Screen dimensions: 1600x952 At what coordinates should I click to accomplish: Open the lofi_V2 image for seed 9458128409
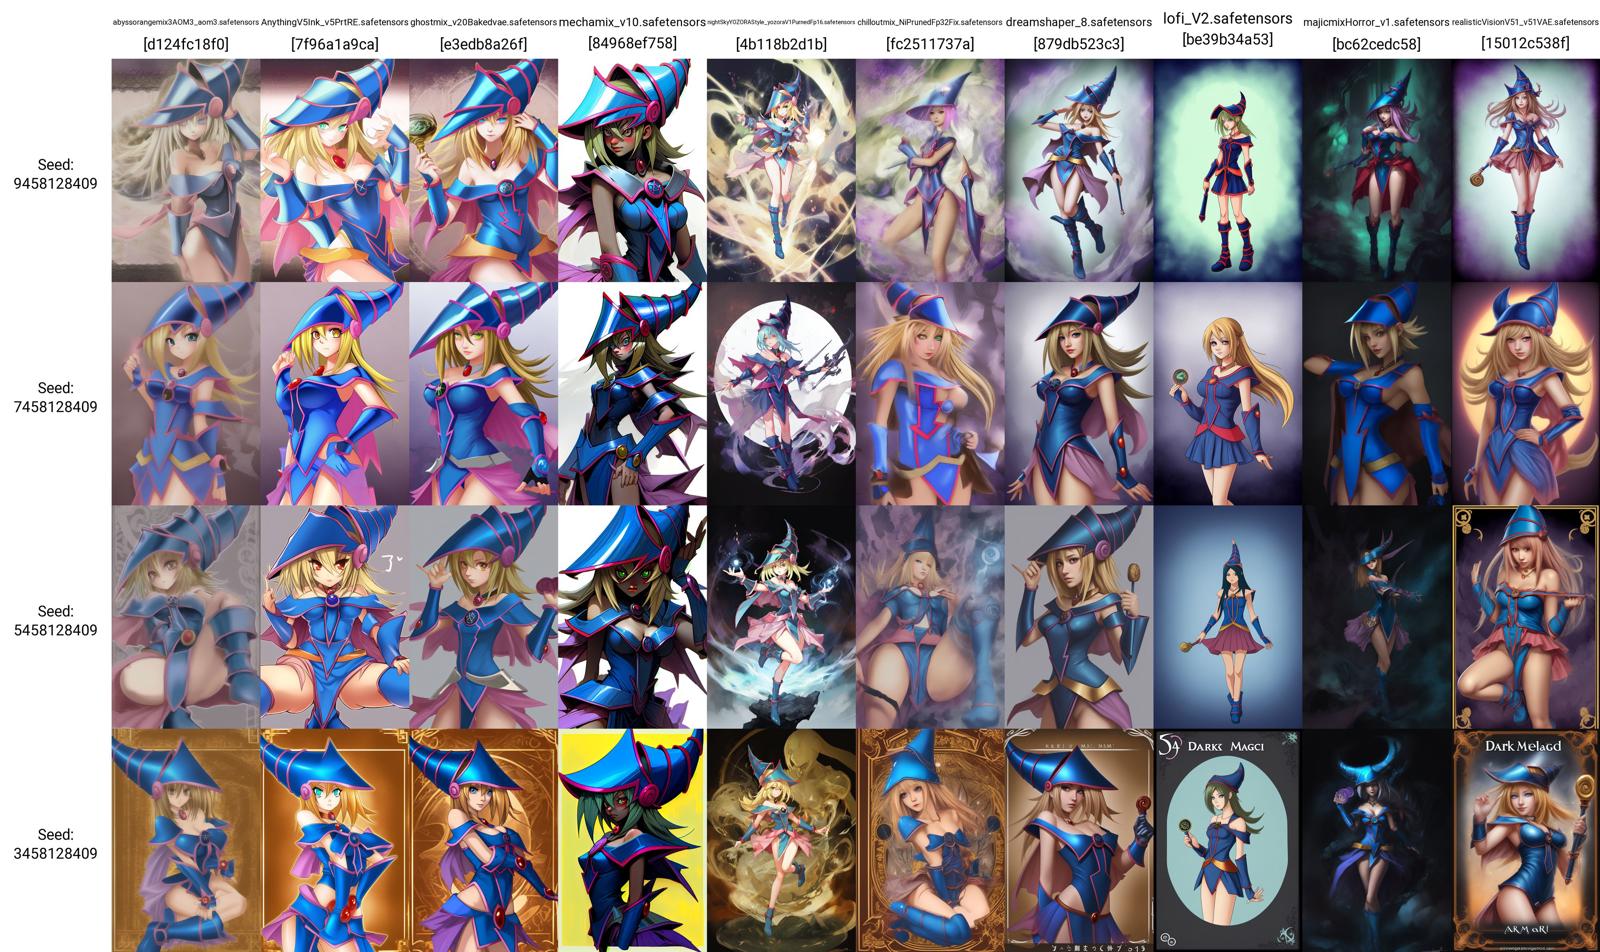click(1227, 170)
